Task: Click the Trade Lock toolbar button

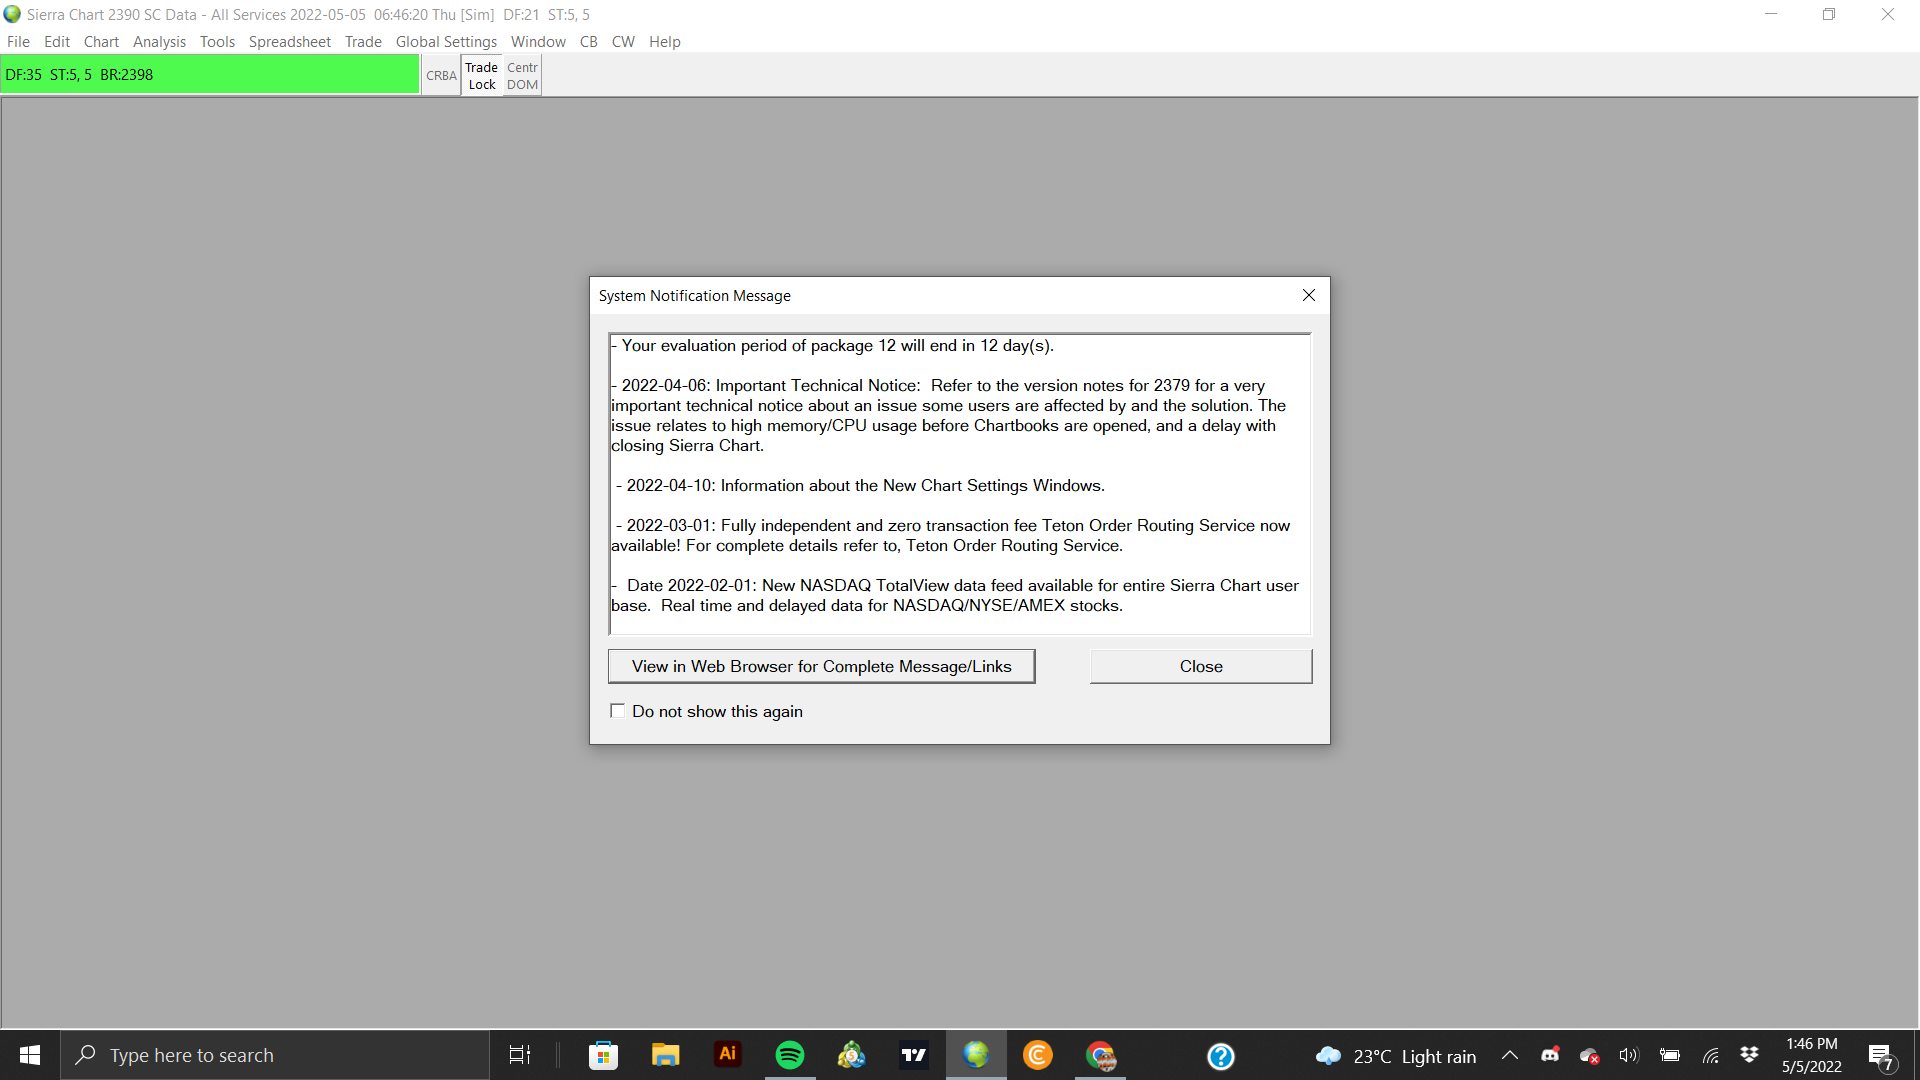Action: [481, 76]
